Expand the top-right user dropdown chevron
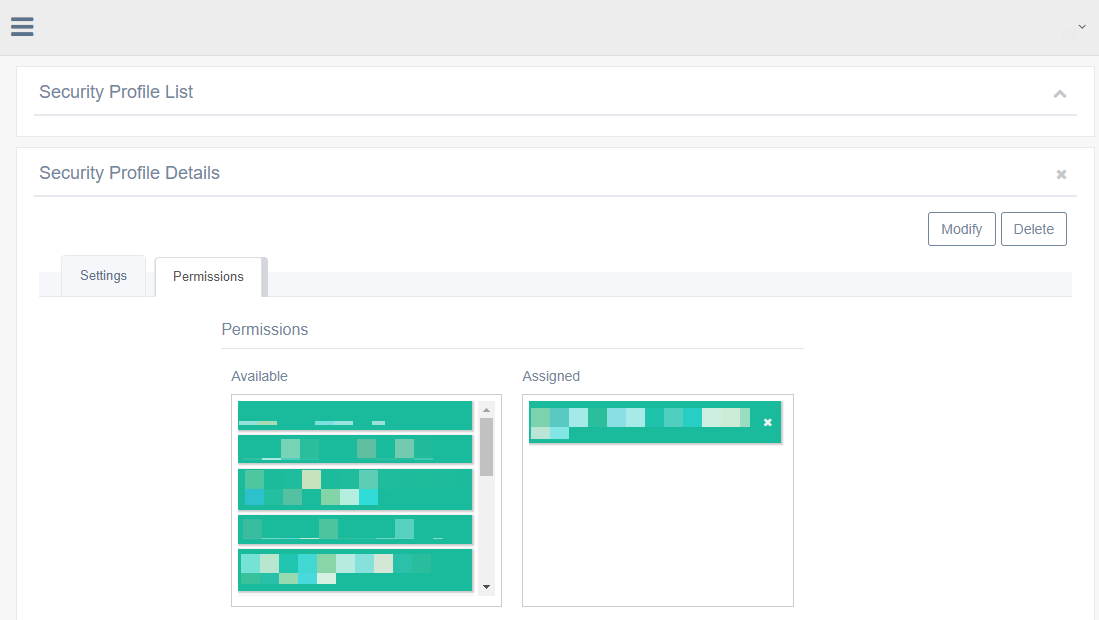Screen dimensions: 1099x620 1081,27
